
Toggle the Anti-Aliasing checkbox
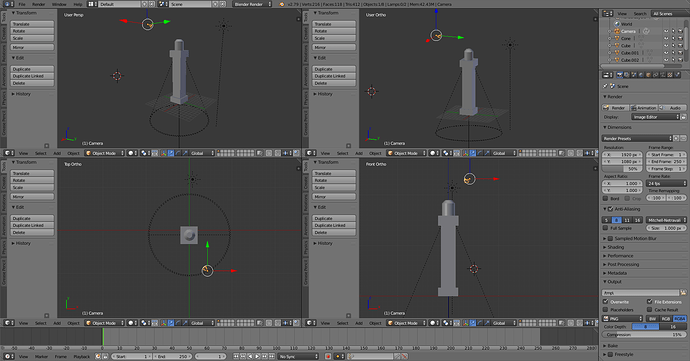[x=610, y=209]
